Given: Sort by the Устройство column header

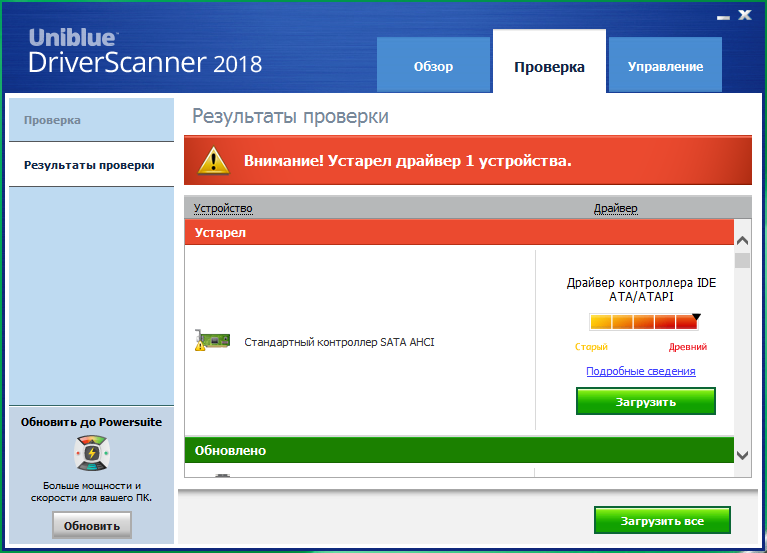Looking at the screenshot, I should [223, 208].
